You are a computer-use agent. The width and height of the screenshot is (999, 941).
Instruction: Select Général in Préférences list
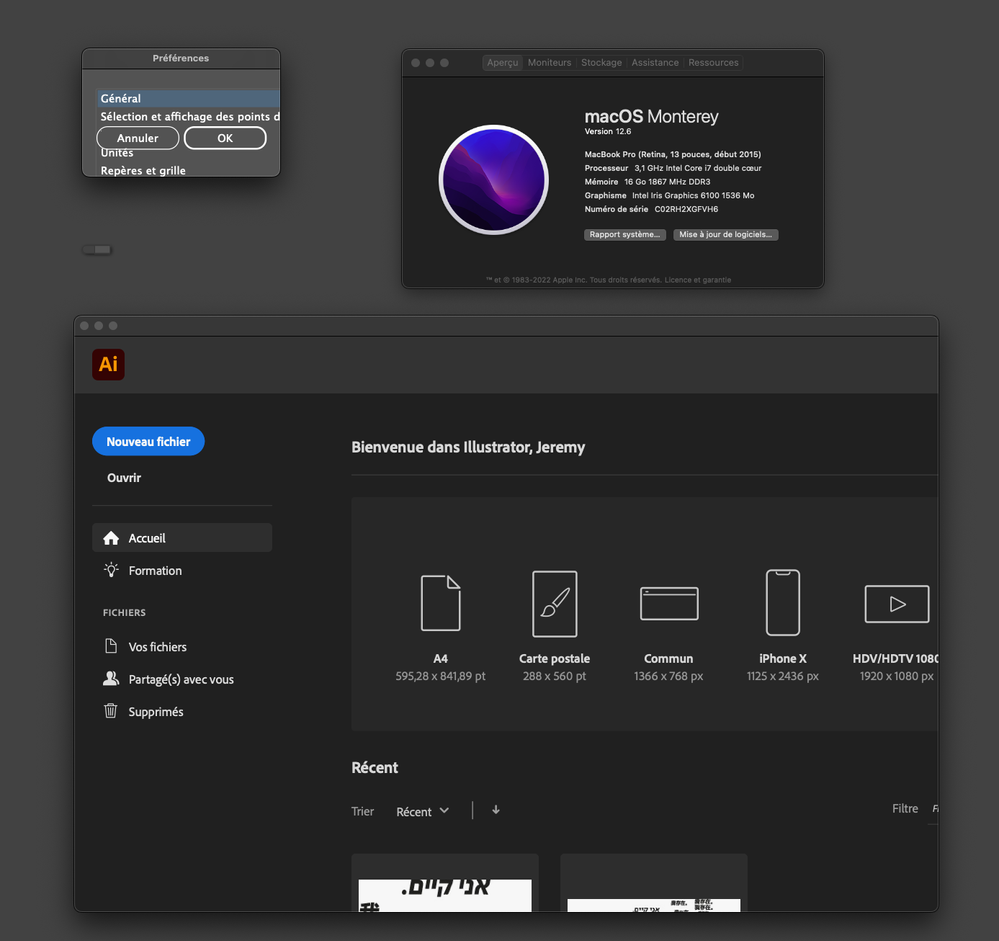pyautogui.click(x=188, y=98)
